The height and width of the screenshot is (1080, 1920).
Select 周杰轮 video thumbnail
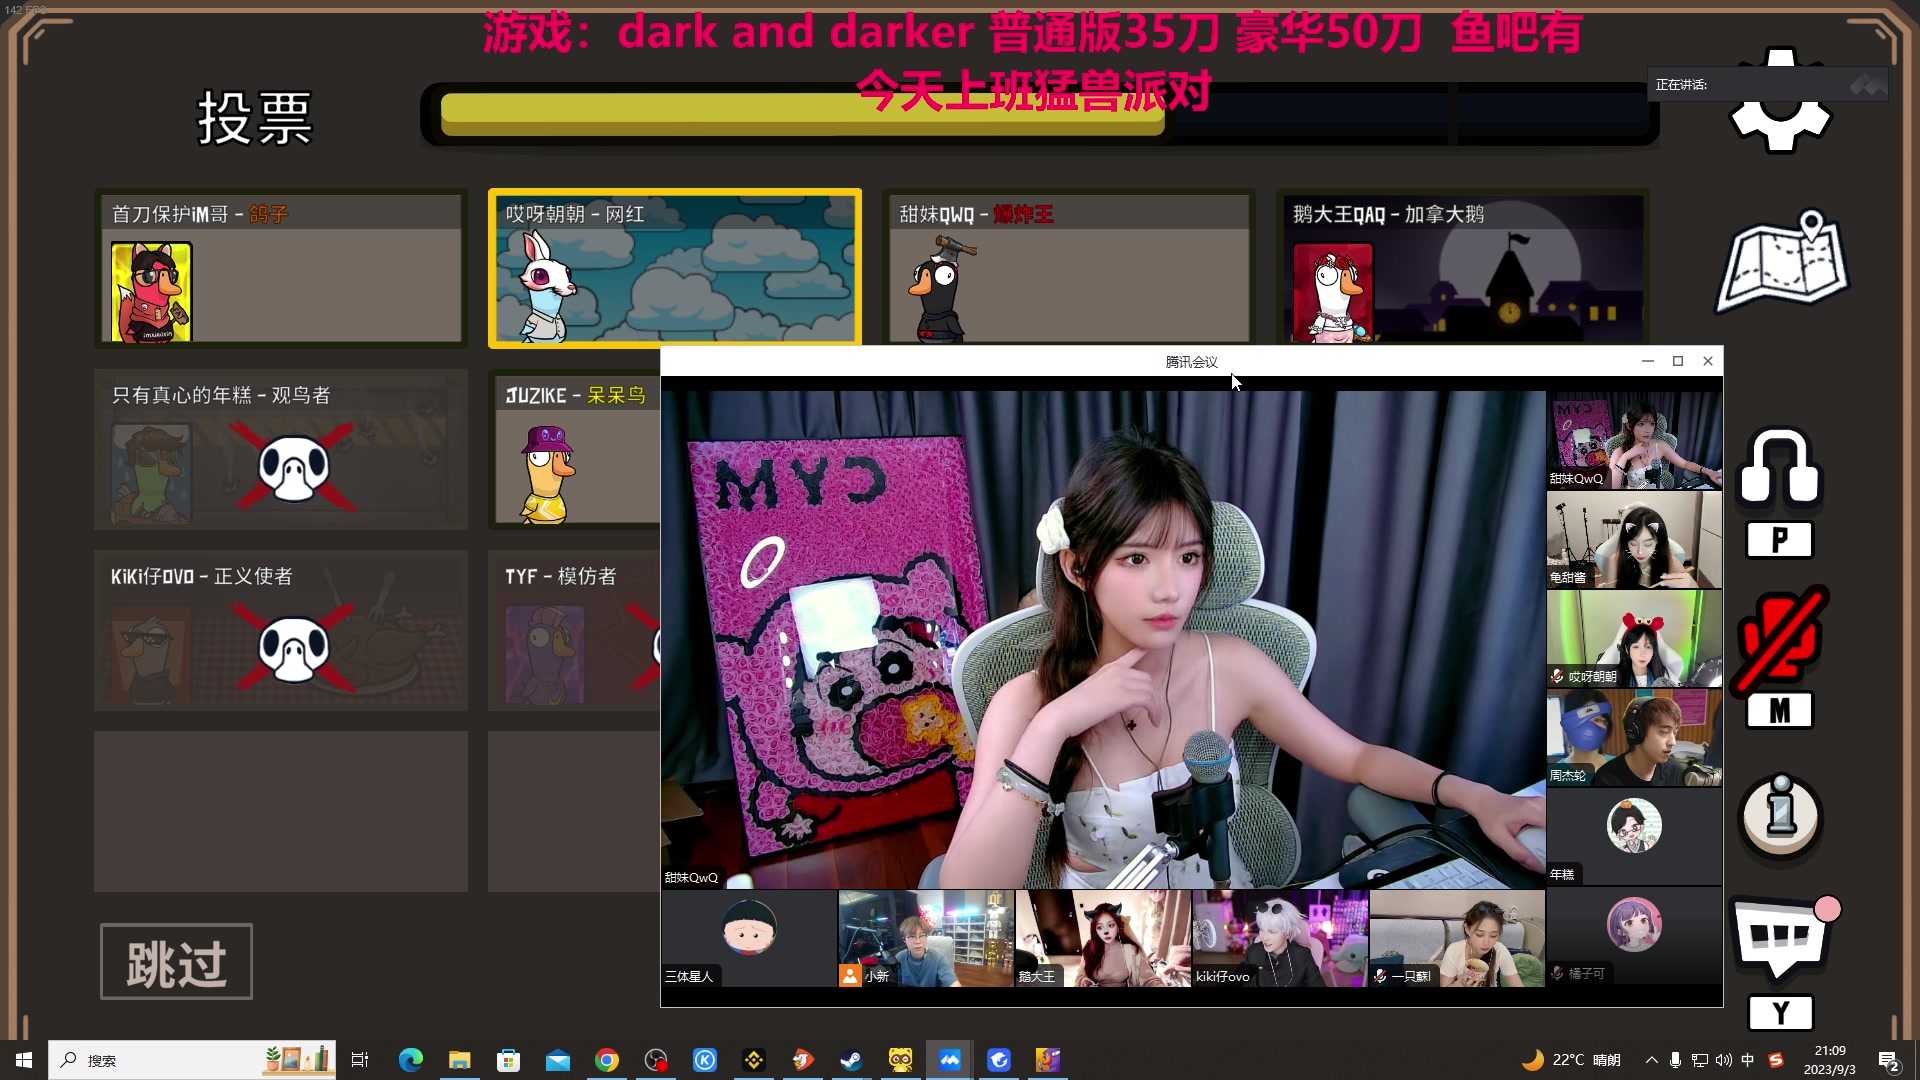coord(1634,736)
